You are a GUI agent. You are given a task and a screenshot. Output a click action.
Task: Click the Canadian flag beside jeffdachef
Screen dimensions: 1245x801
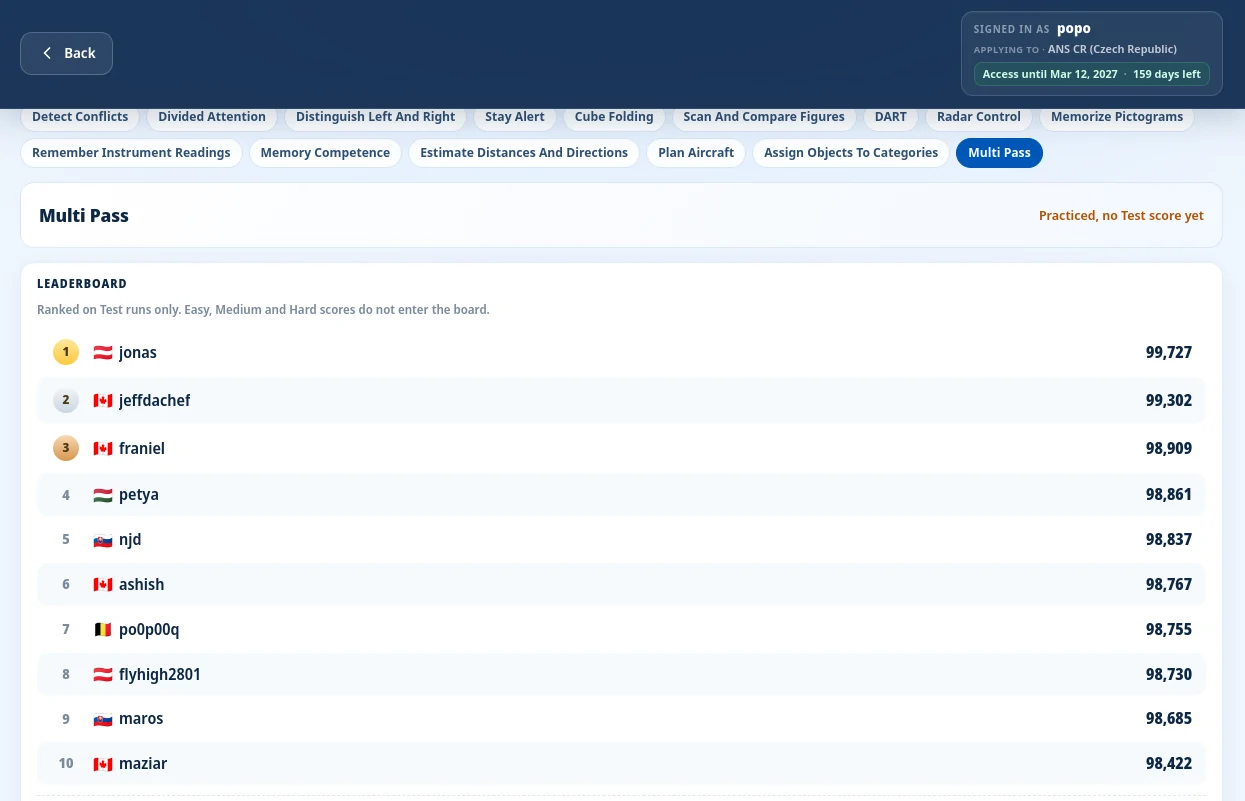103,401
